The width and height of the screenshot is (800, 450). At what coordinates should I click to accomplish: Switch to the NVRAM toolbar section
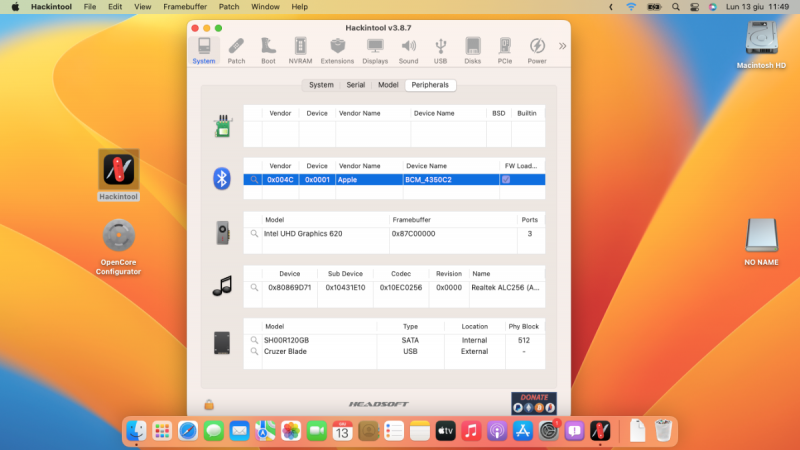tap(300, 50)
